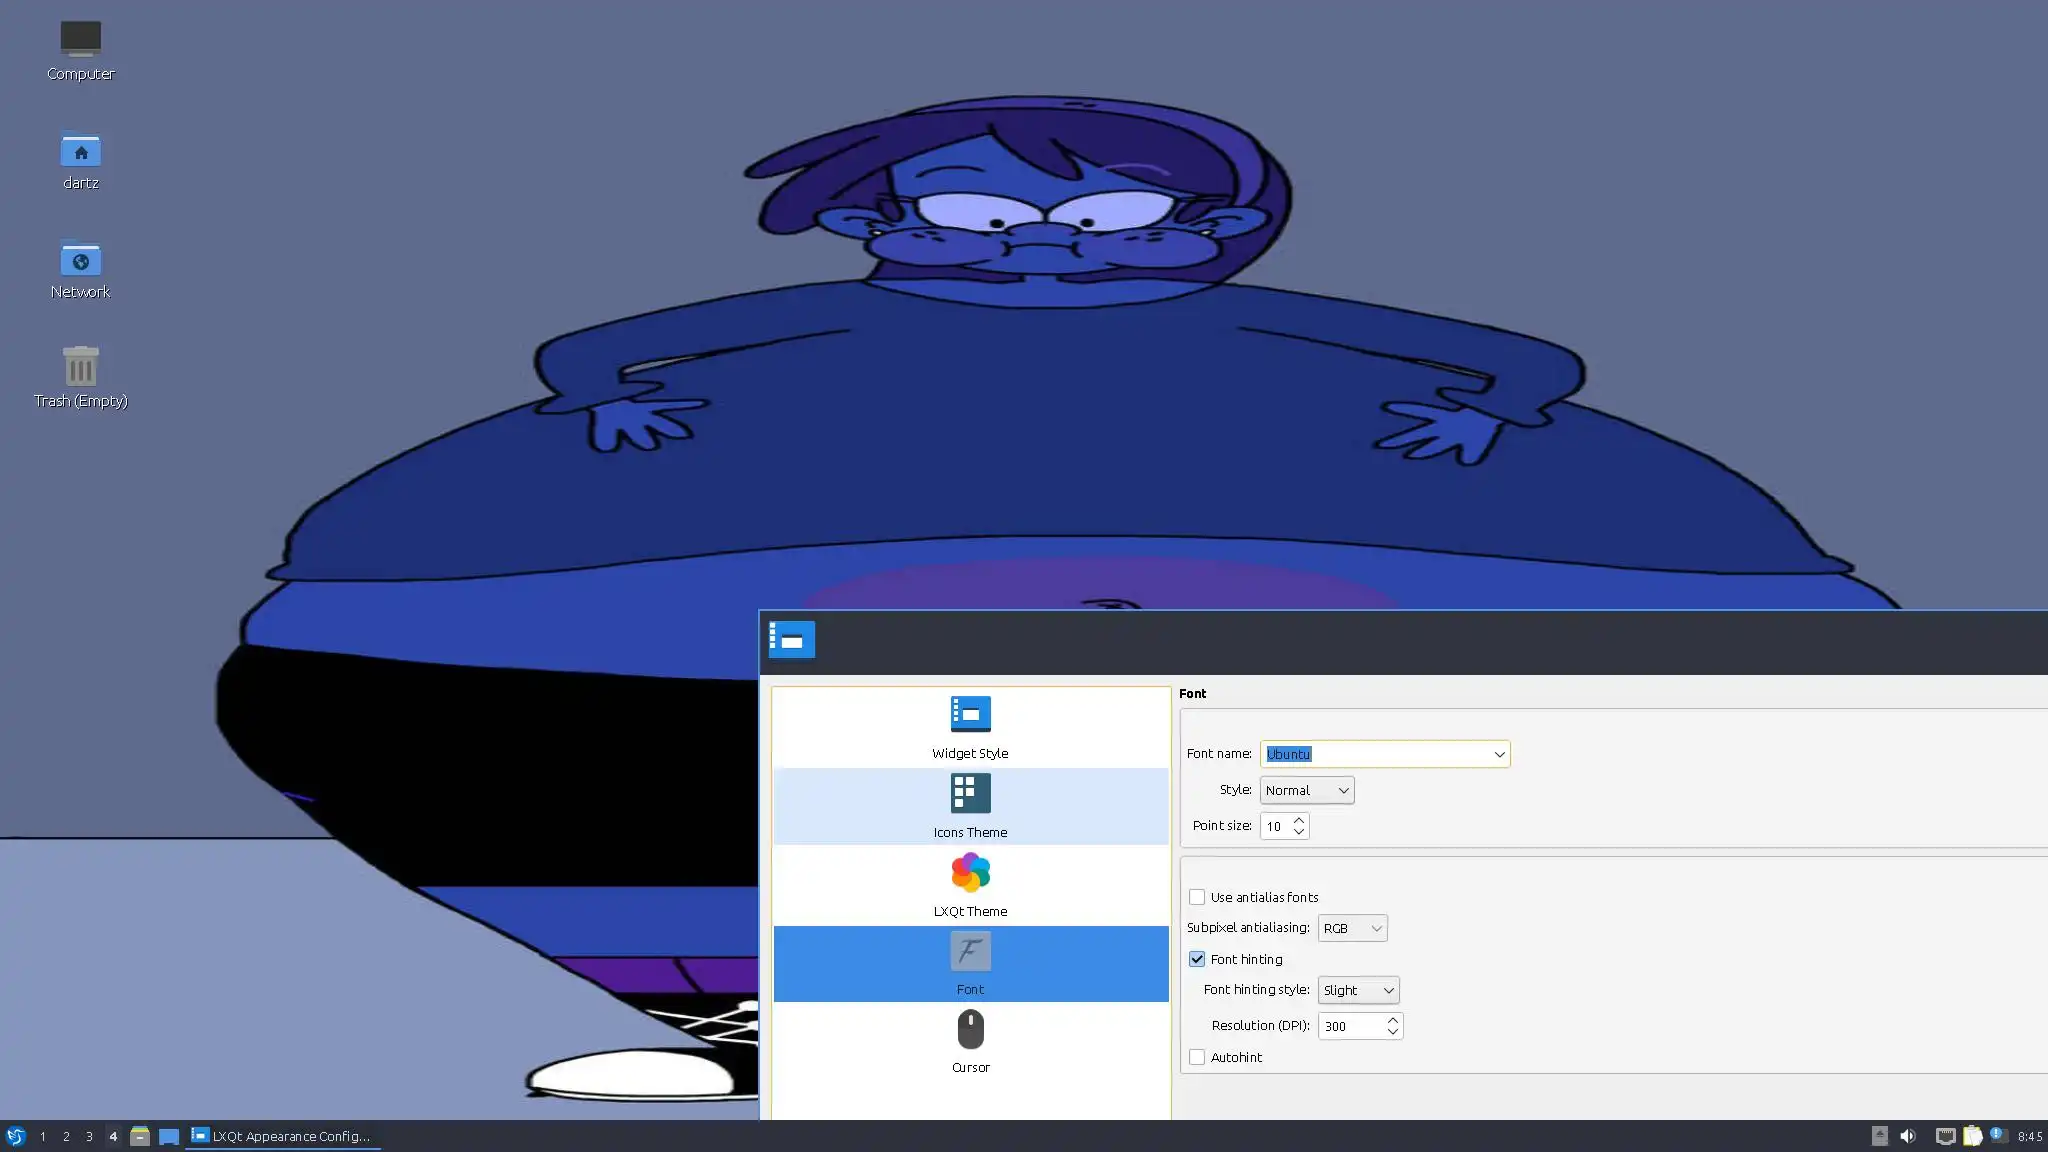Enable Use antialias fonts checkbox
Image resolution: width=2048 pixels, height=1152 pixels.
[x=1197, y=897]
